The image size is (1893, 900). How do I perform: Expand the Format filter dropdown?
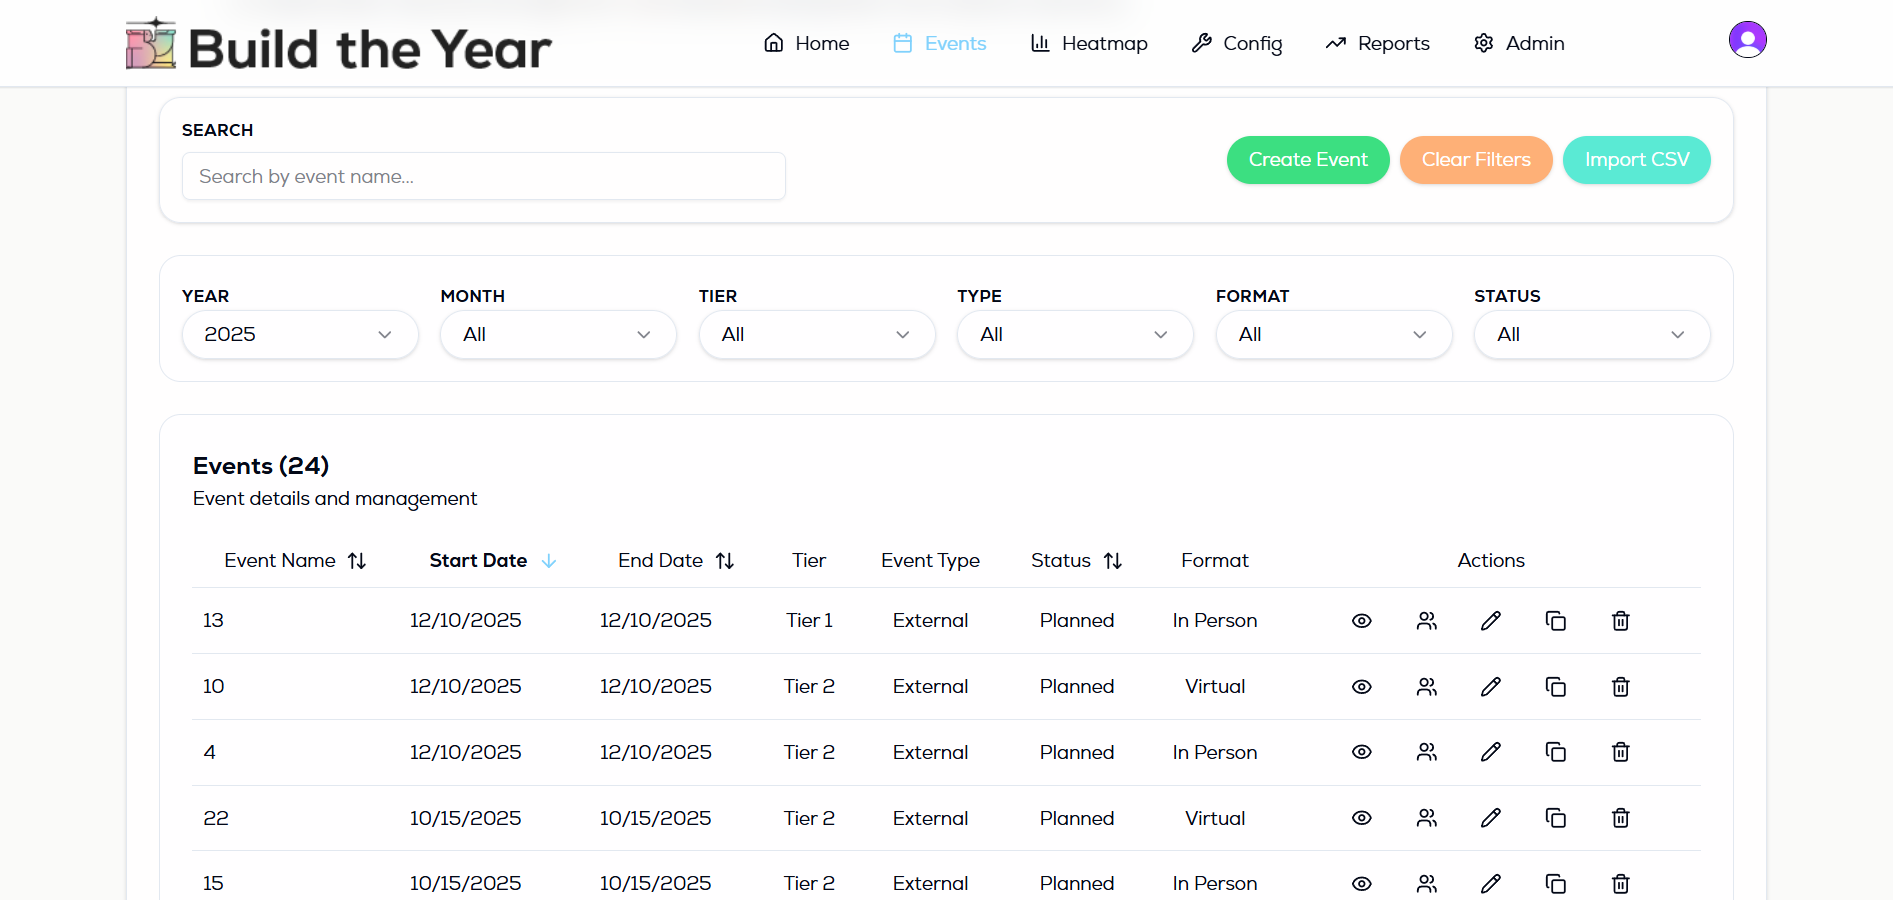1334,335
